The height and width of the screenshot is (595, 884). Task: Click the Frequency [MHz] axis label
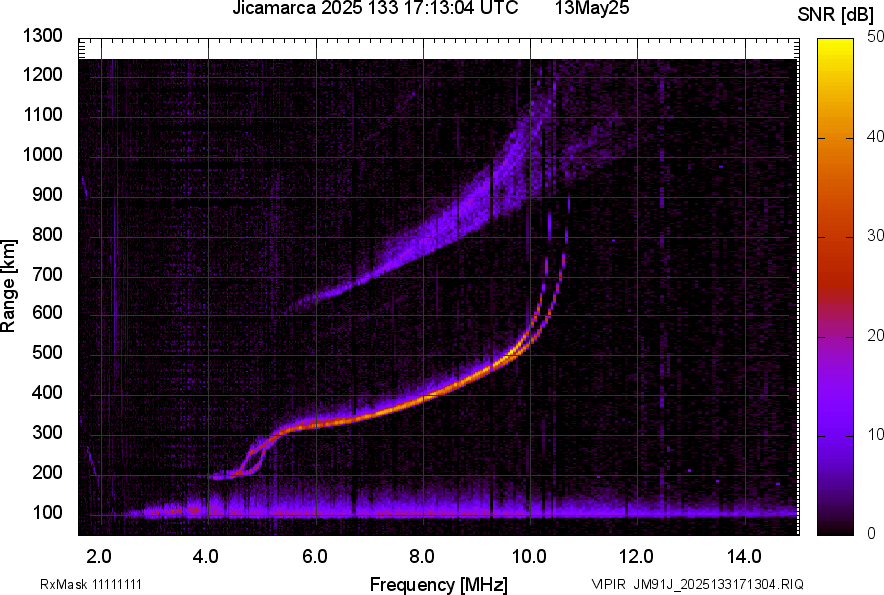coord(439,584)
